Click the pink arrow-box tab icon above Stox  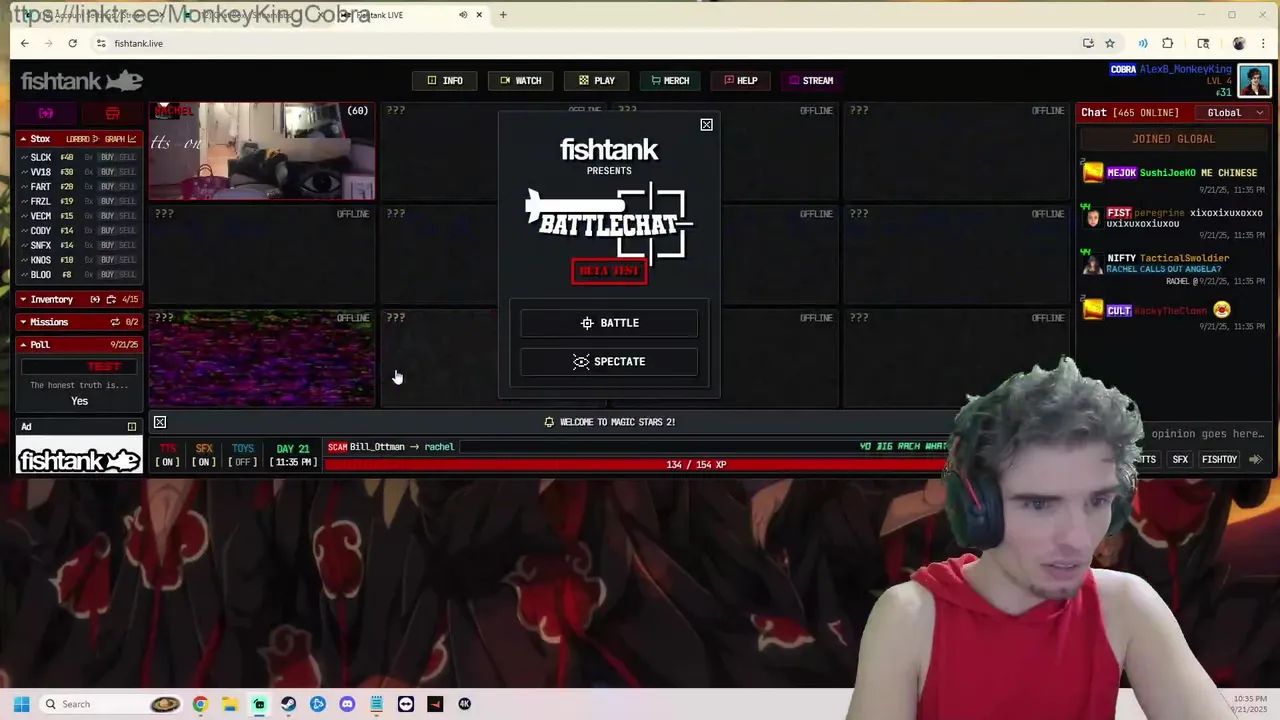pyautogui.click(x=46, y=113)
